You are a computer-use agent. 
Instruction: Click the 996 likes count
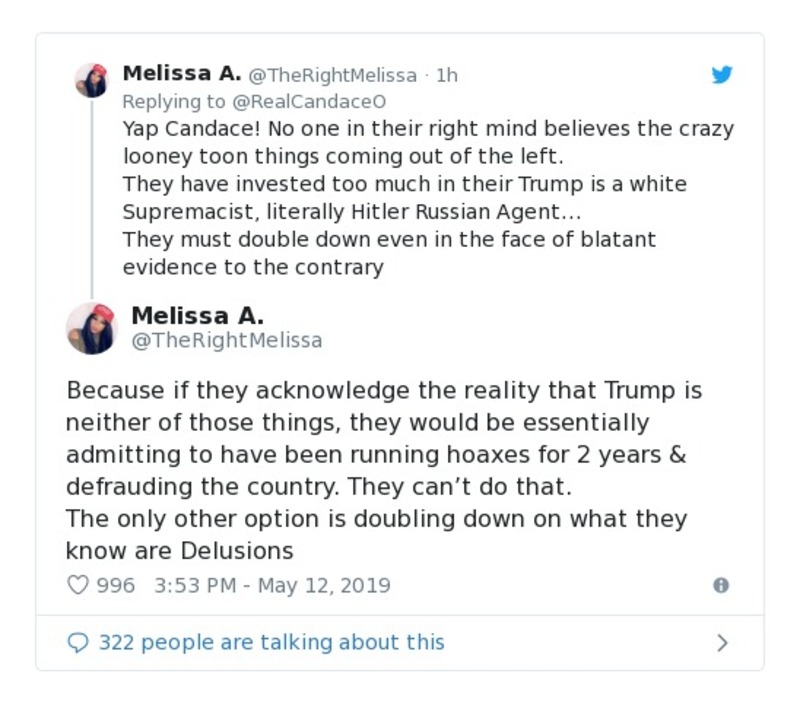coord(115,585)
